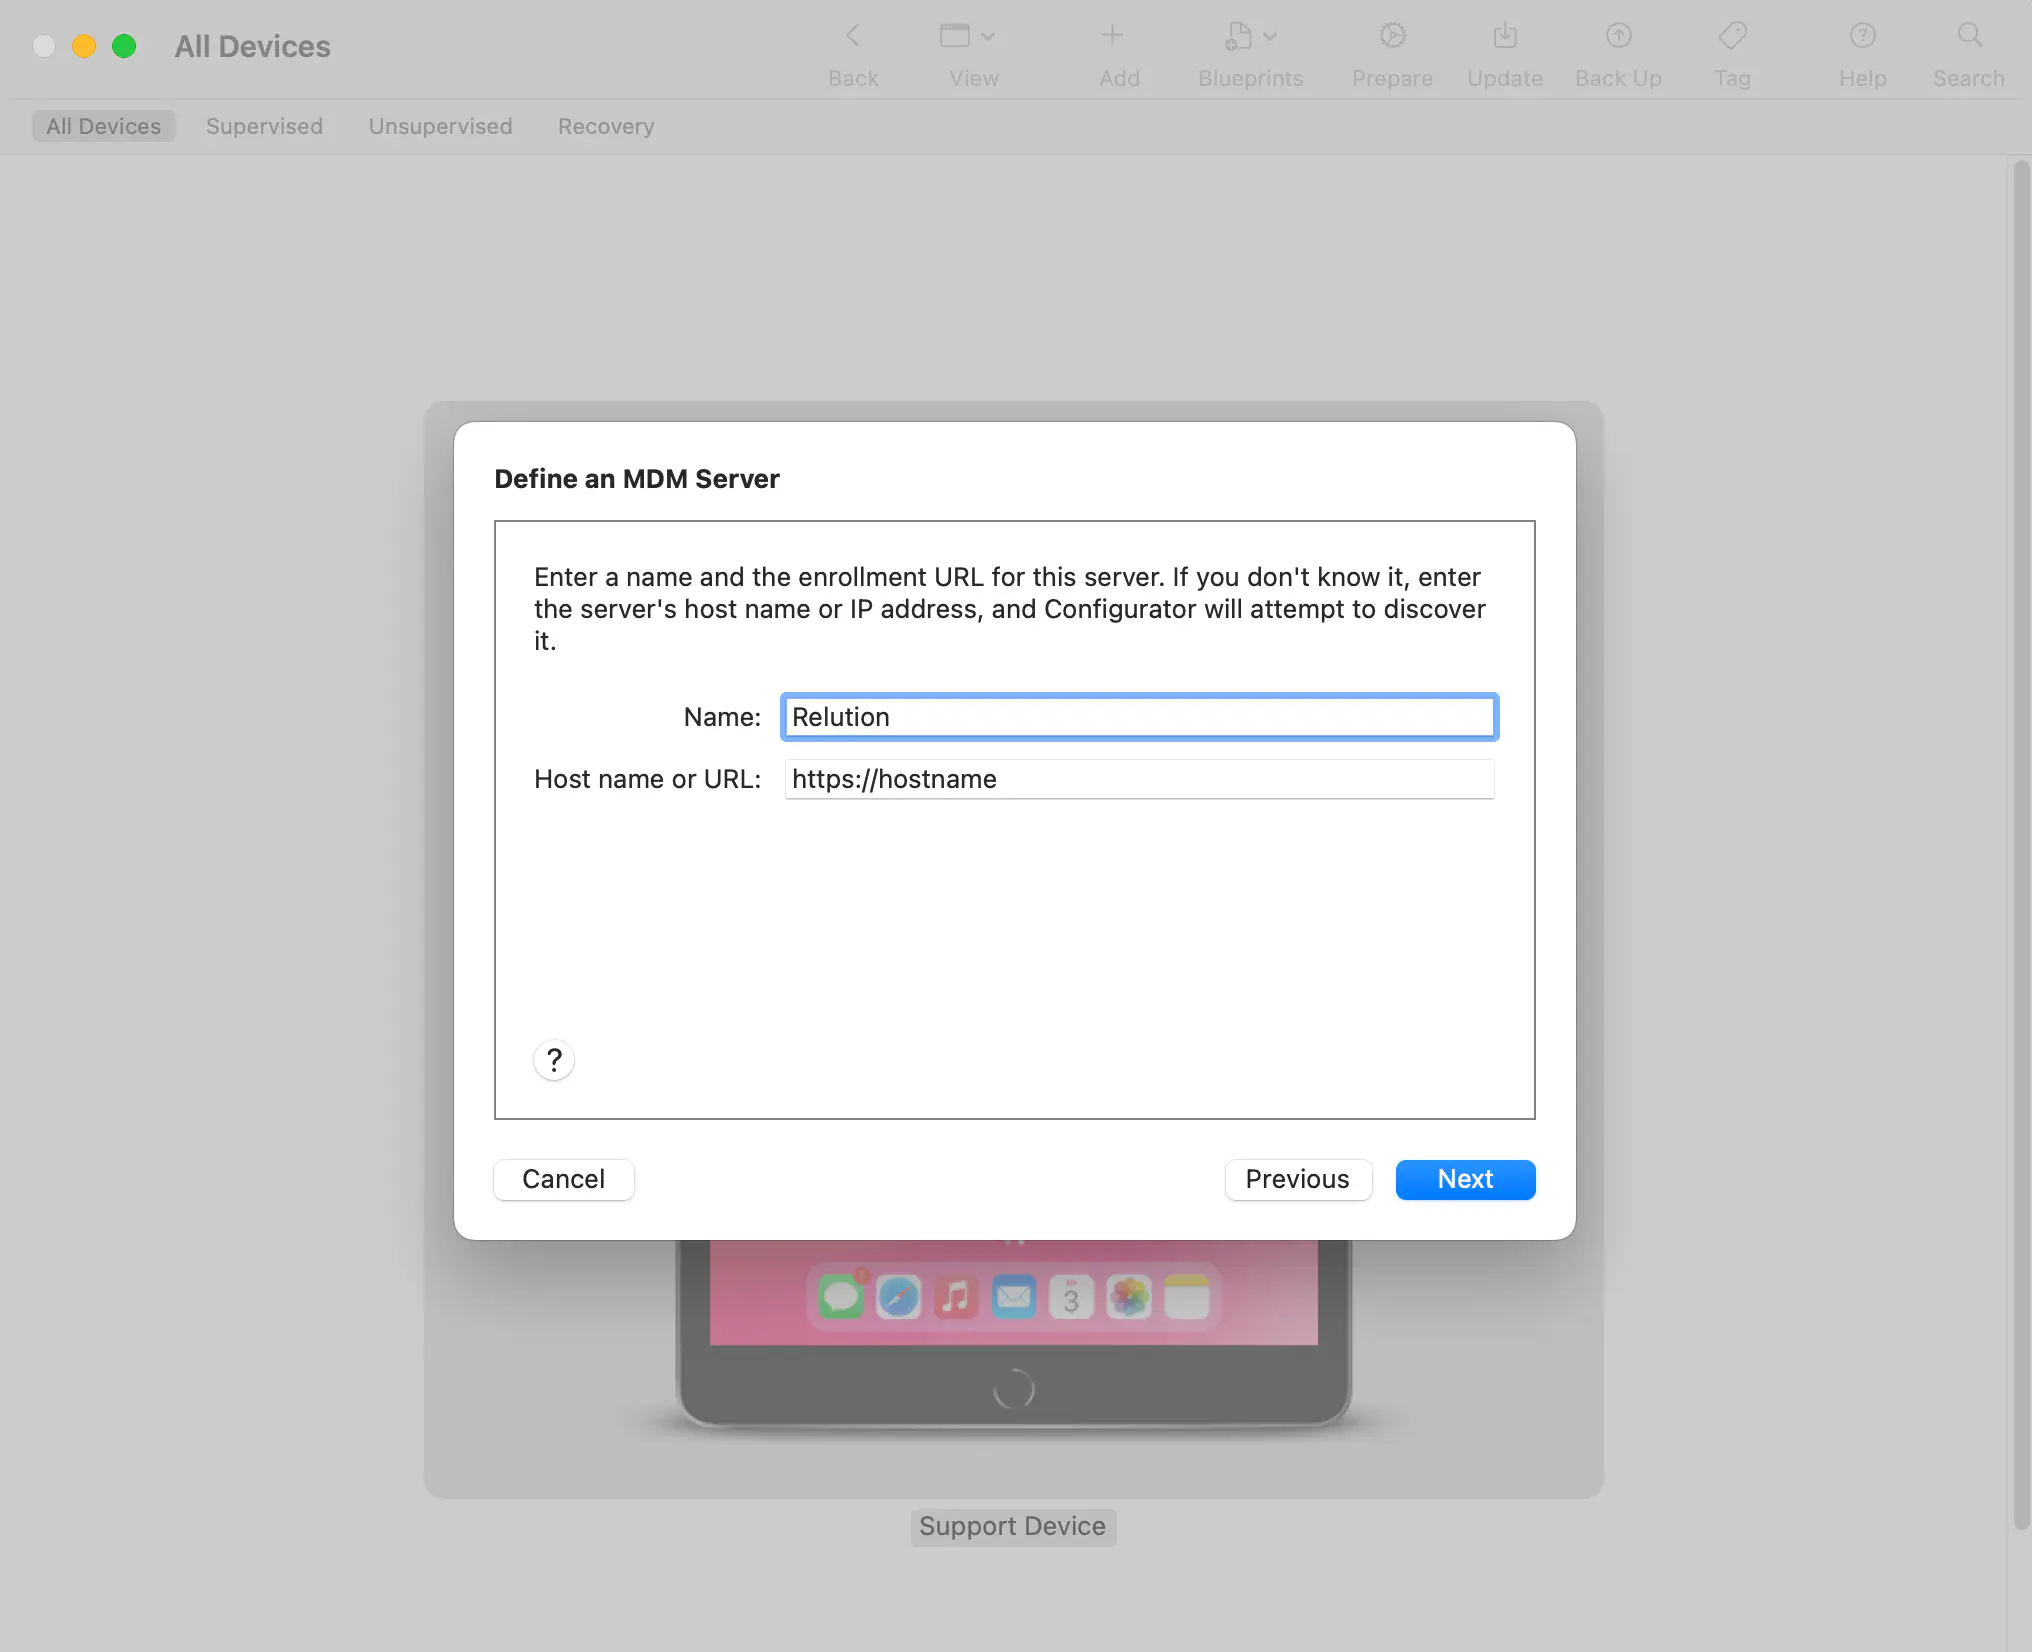Select the Recovery tab

tap(605, 126)
